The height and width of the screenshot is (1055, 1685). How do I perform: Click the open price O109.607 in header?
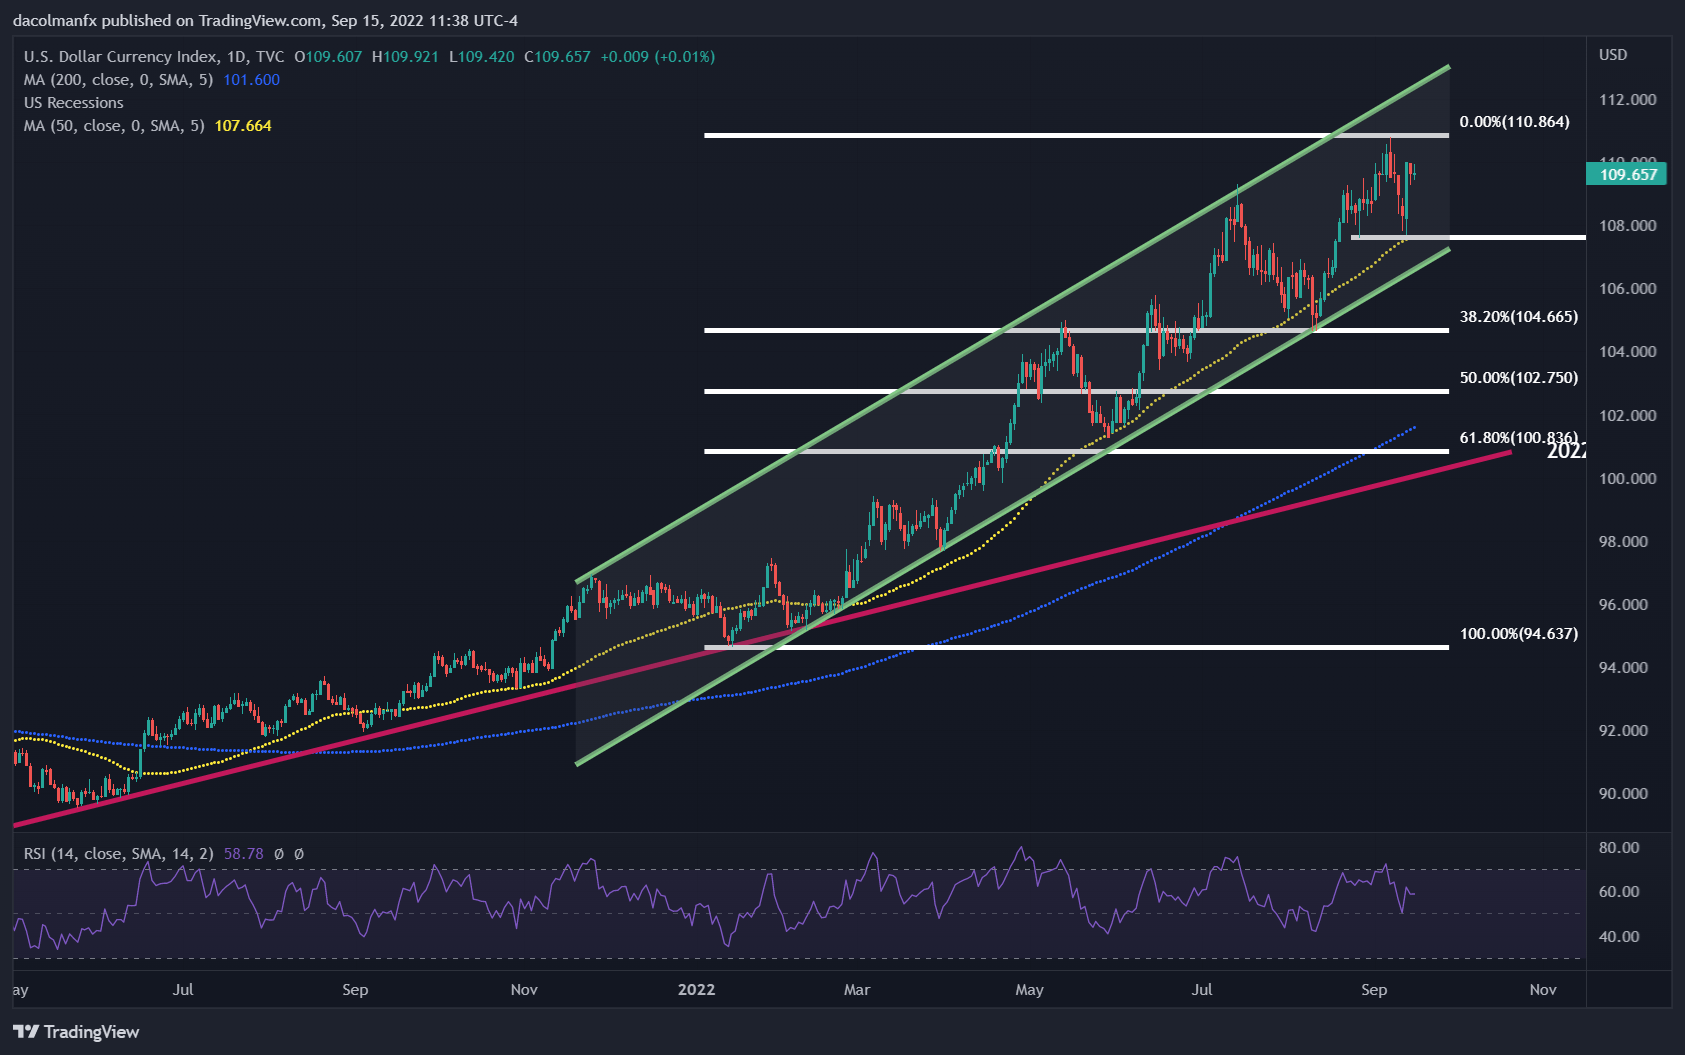pos(328,57)
